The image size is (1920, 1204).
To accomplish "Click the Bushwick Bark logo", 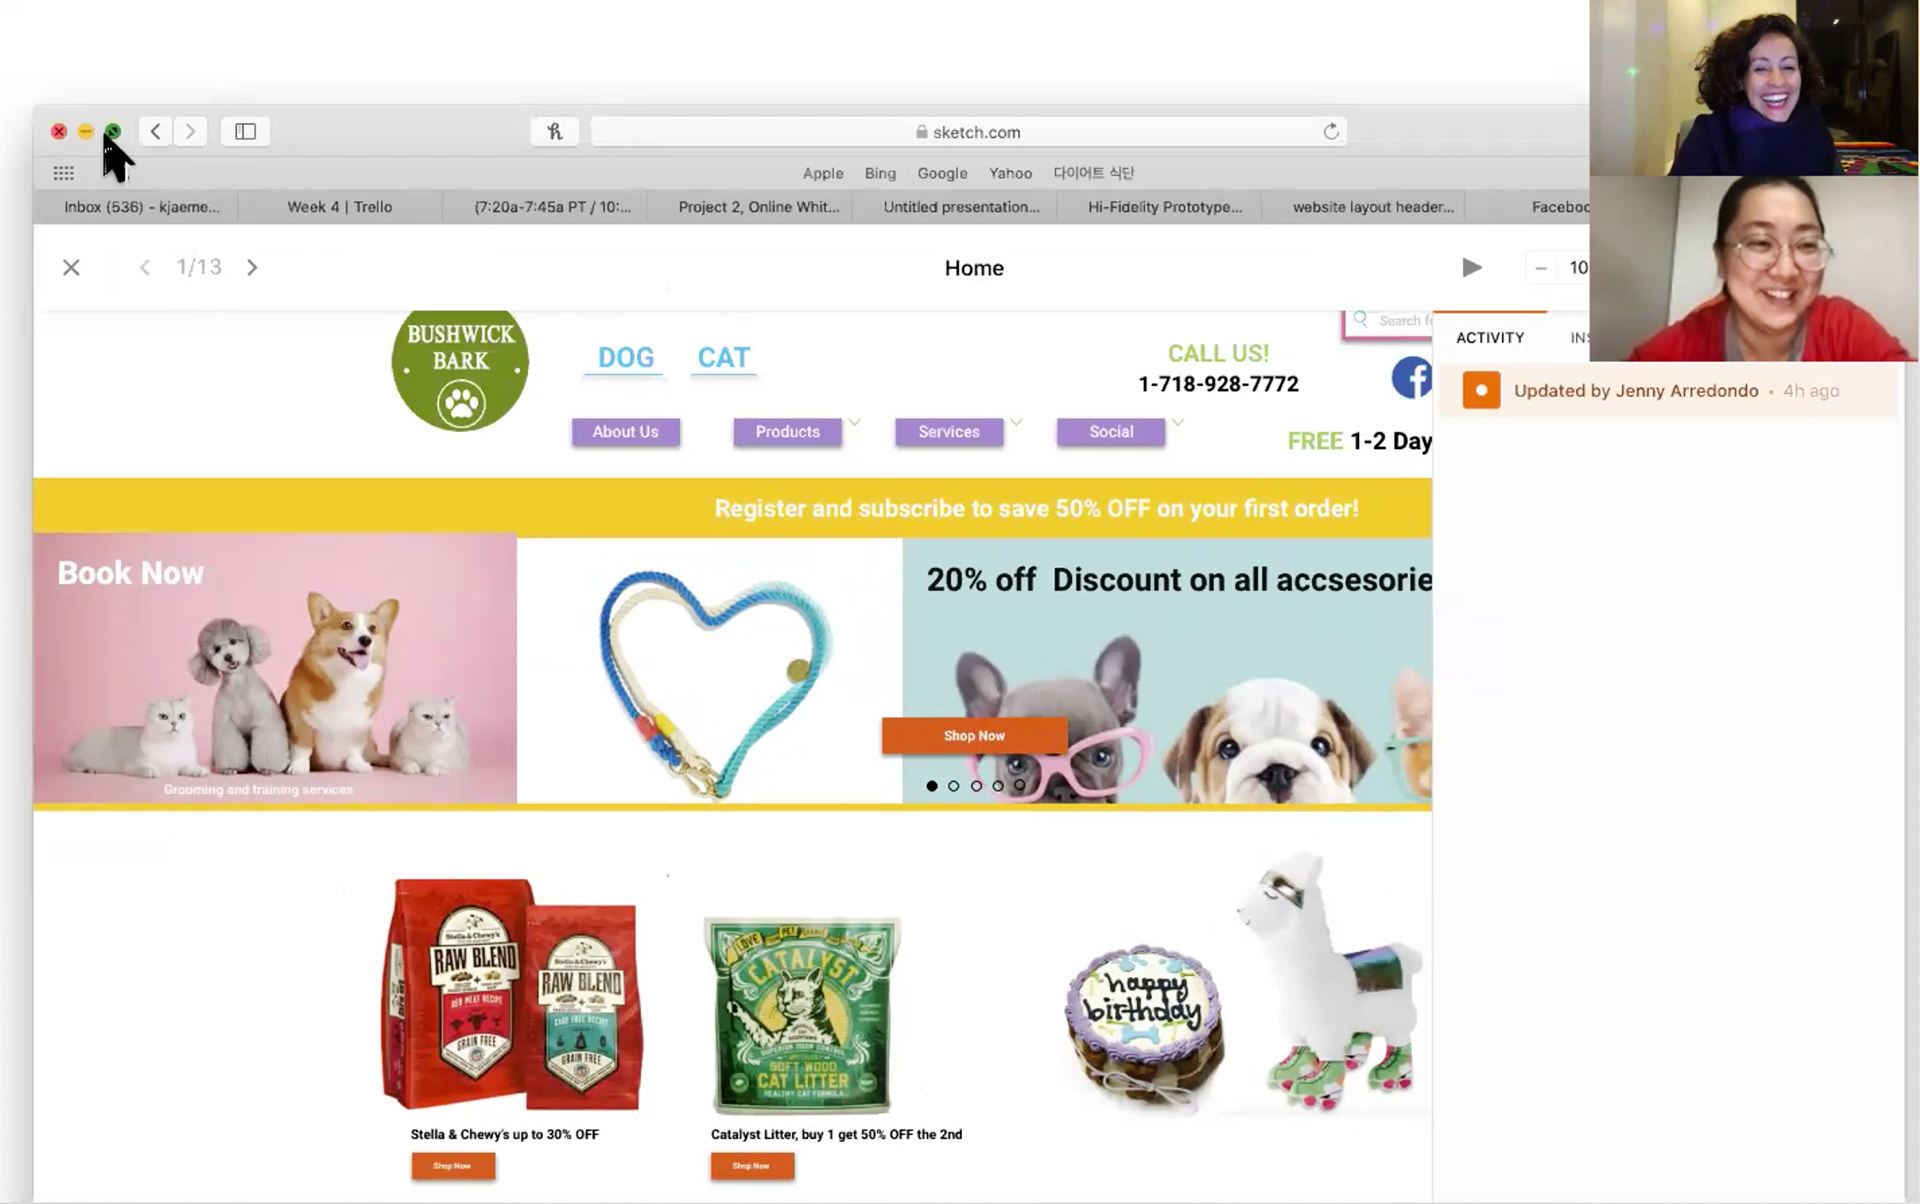I will pos(460,370).
